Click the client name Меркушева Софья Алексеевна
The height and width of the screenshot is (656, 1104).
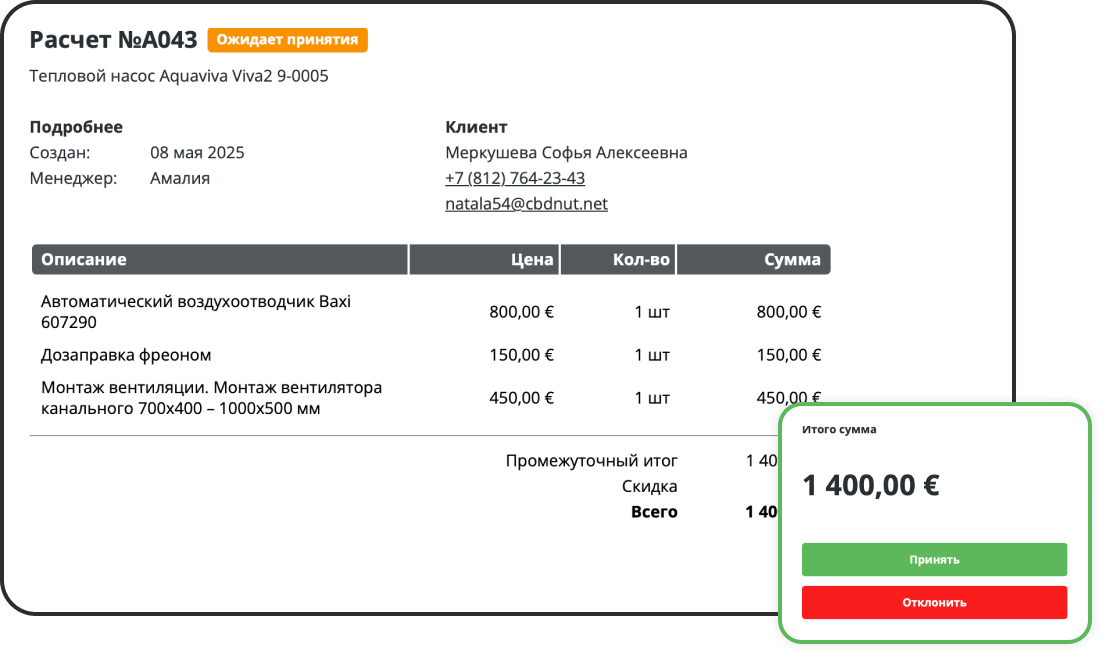[x=567, y=152]
